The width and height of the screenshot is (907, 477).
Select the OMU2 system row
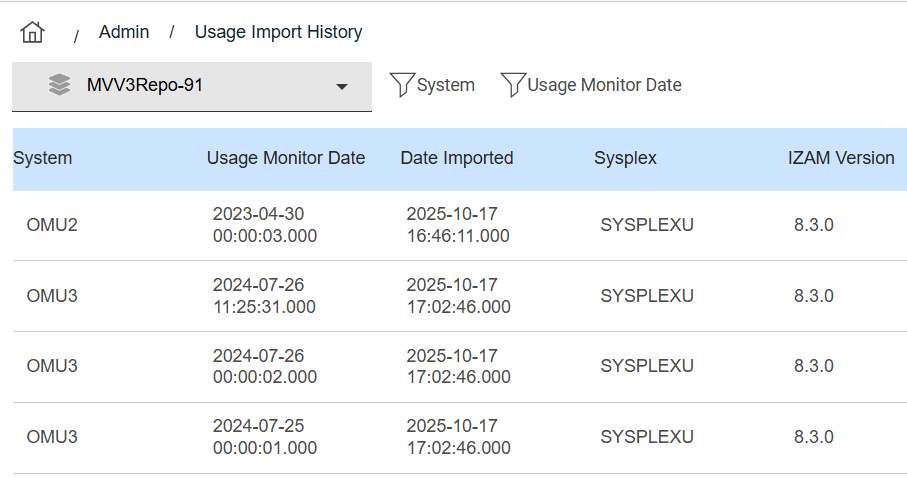[52, 225]
